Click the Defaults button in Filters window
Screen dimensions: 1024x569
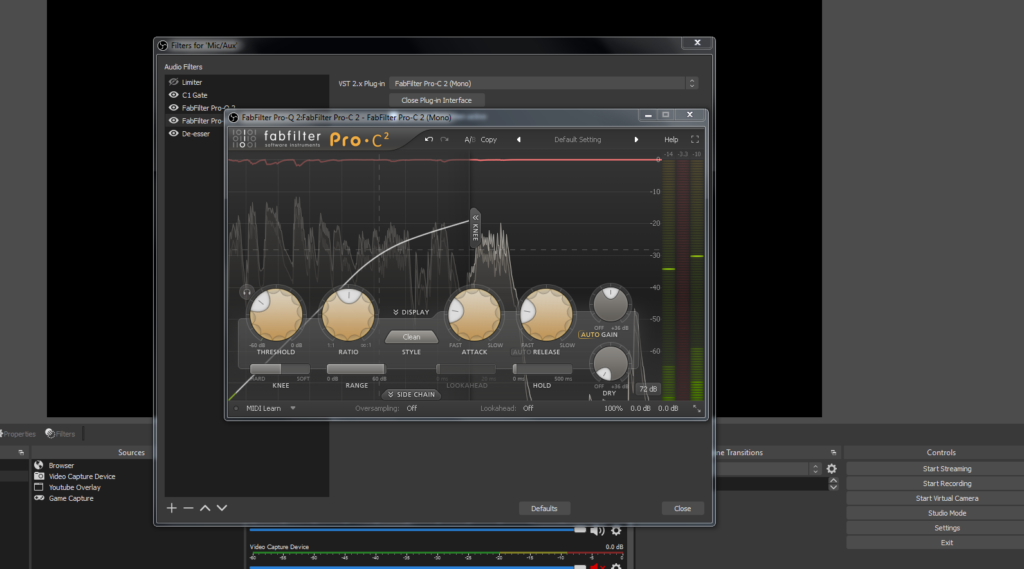544,508
